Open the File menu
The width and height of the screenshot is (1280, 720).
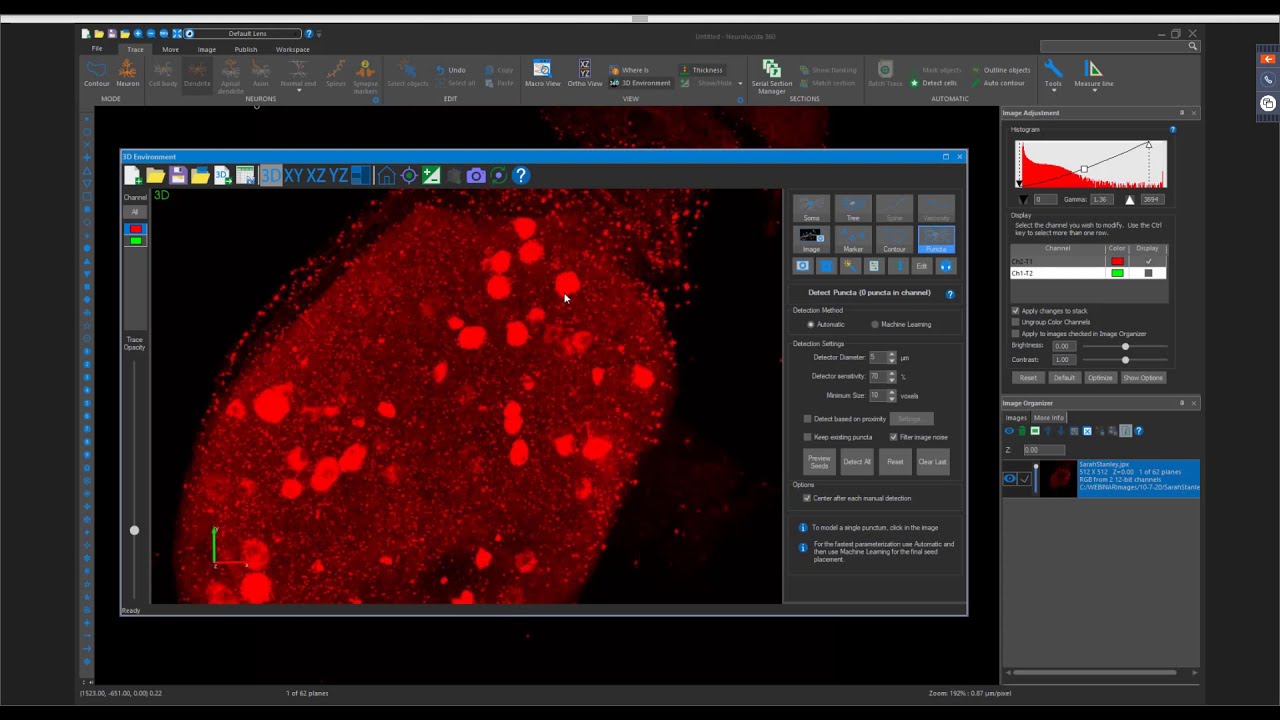[97, 49]
